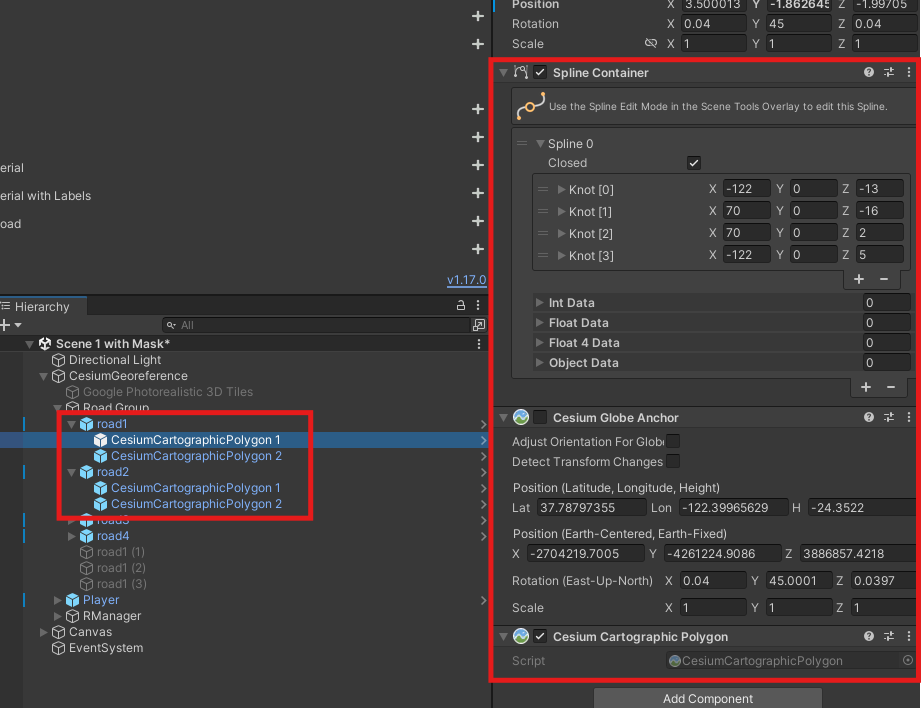Select the EventSystem object

coord(106,648)
